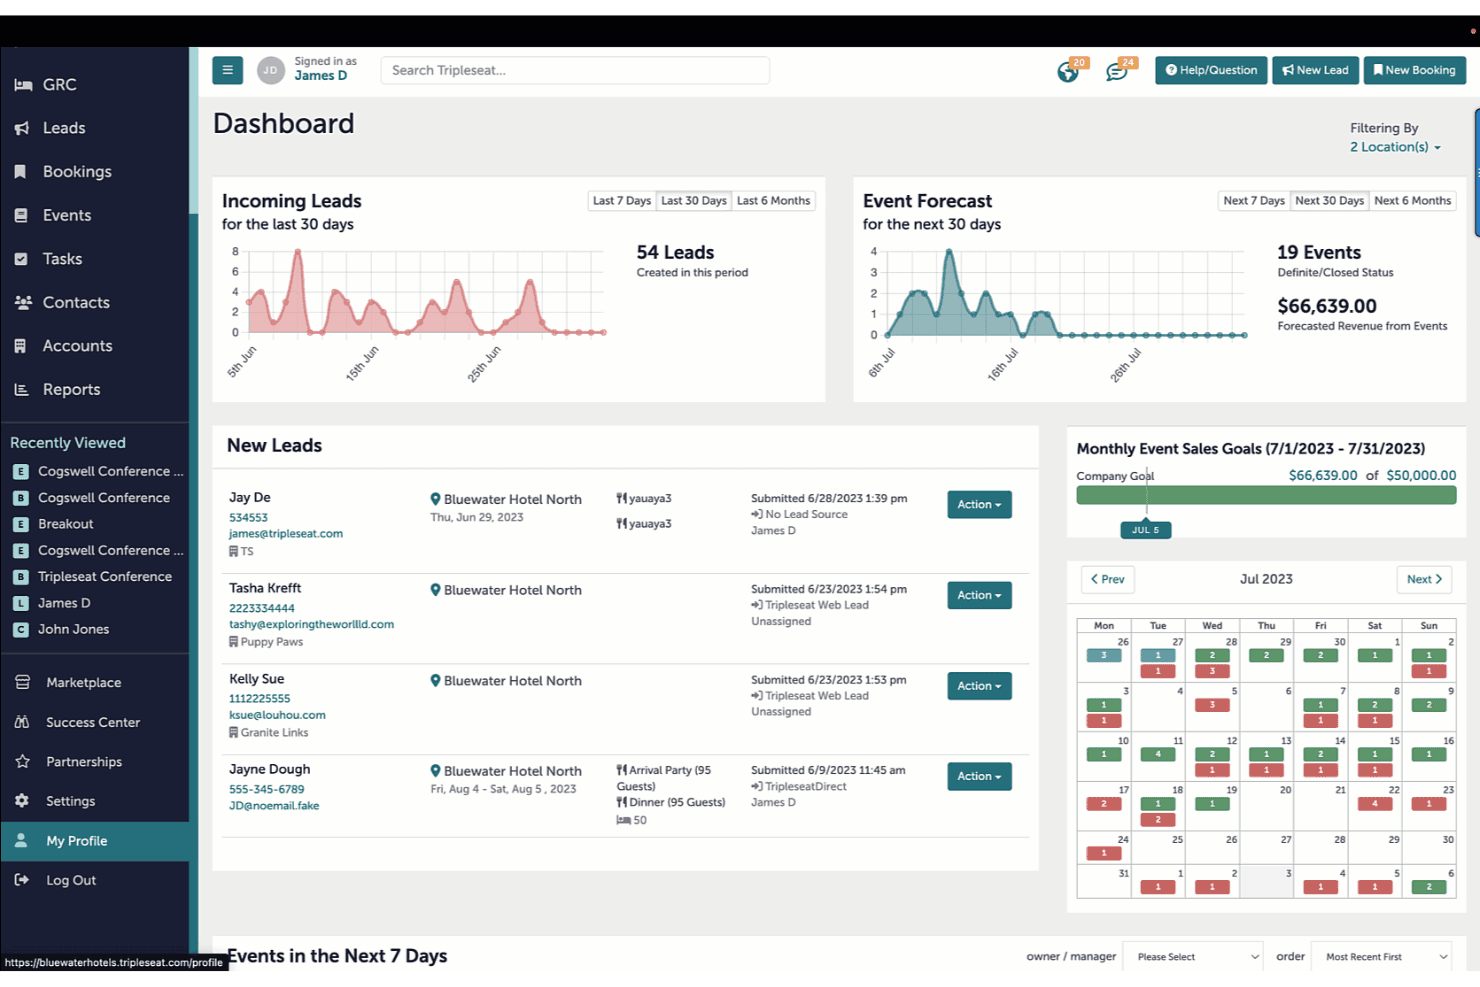This screenshot has height=987, width=1480.
Task: Open Marketplace from the sidebar
Action: (83, 683)
